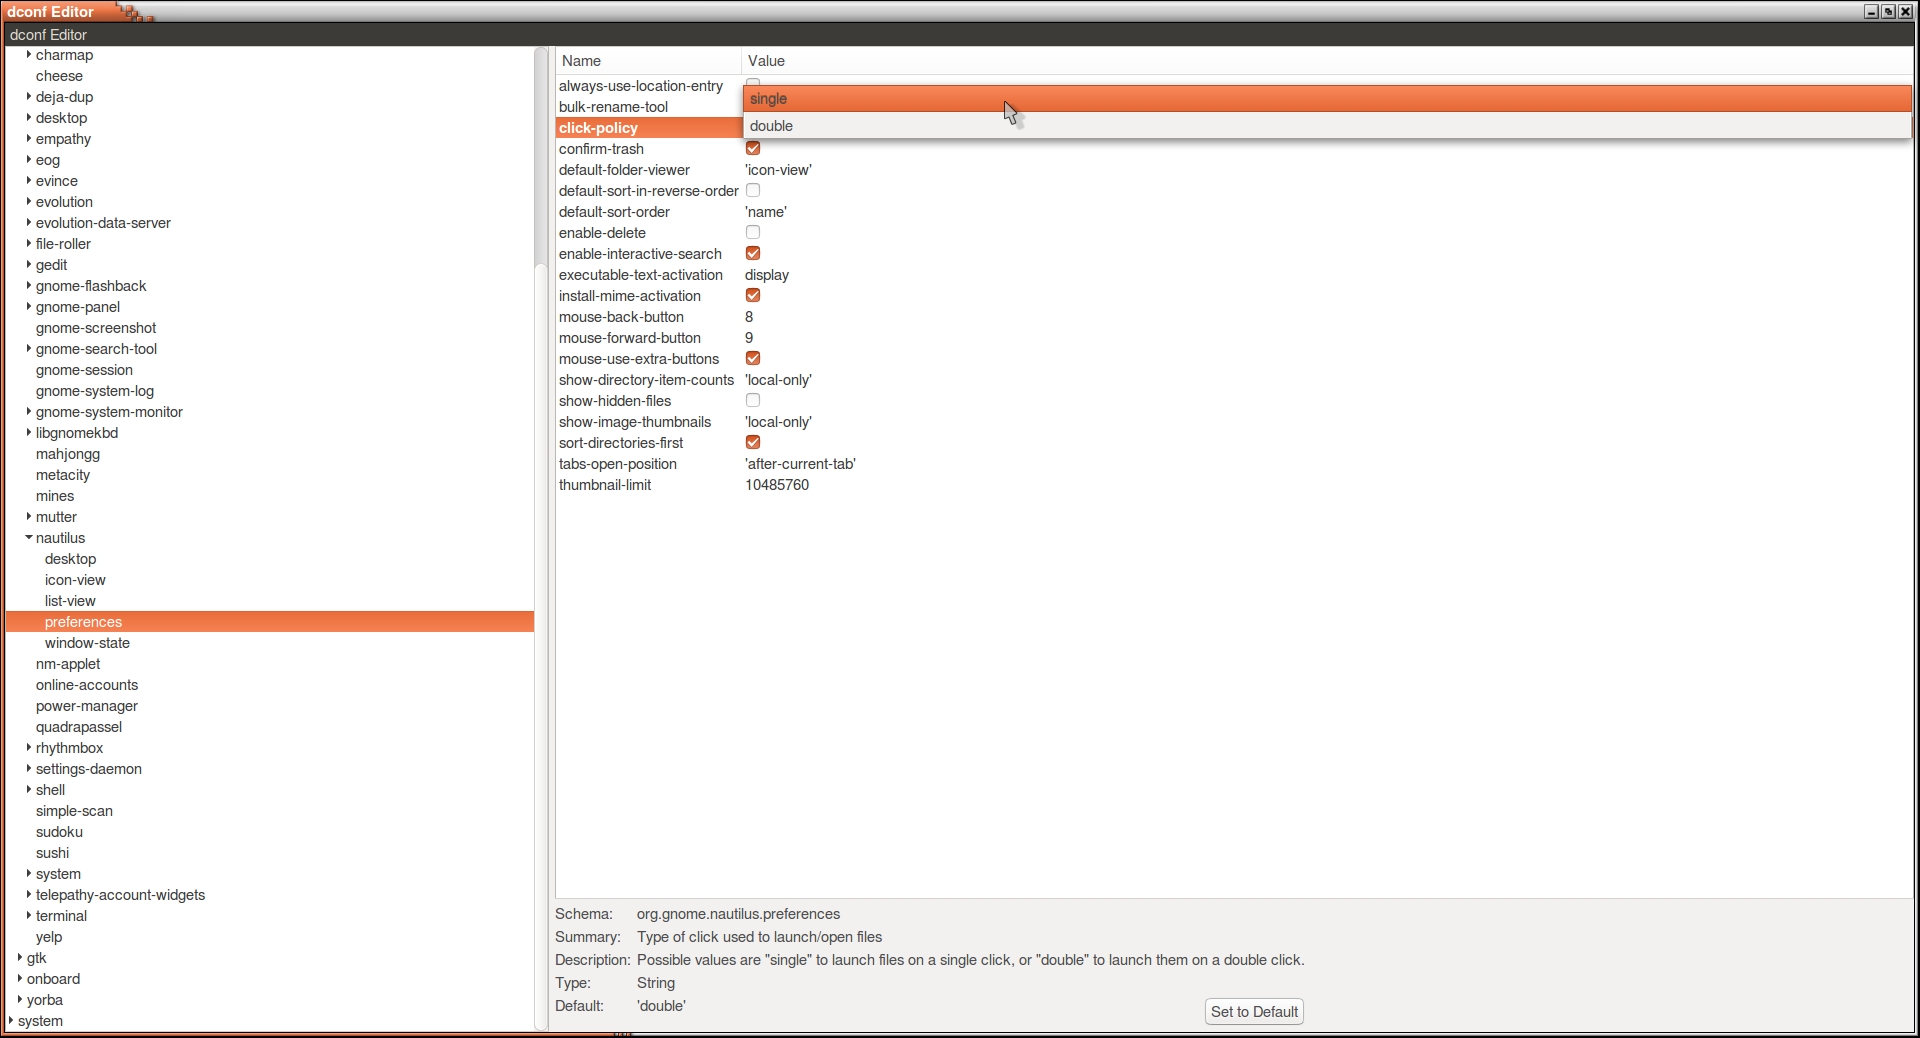Enable the show-hidden-files checkbox

(x=753, y=401)
